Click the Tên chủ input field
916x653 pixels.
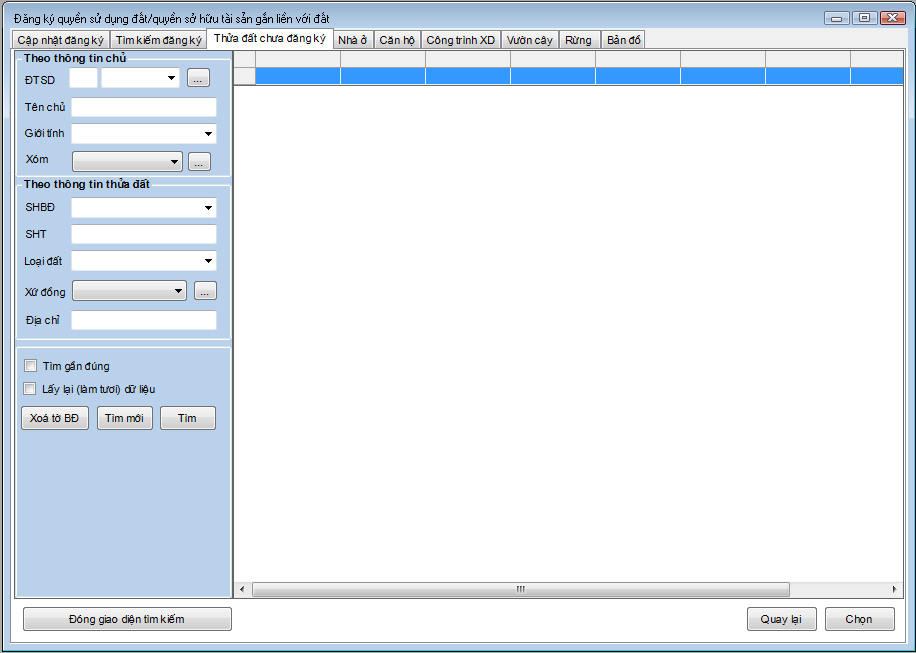coord(144,107)
